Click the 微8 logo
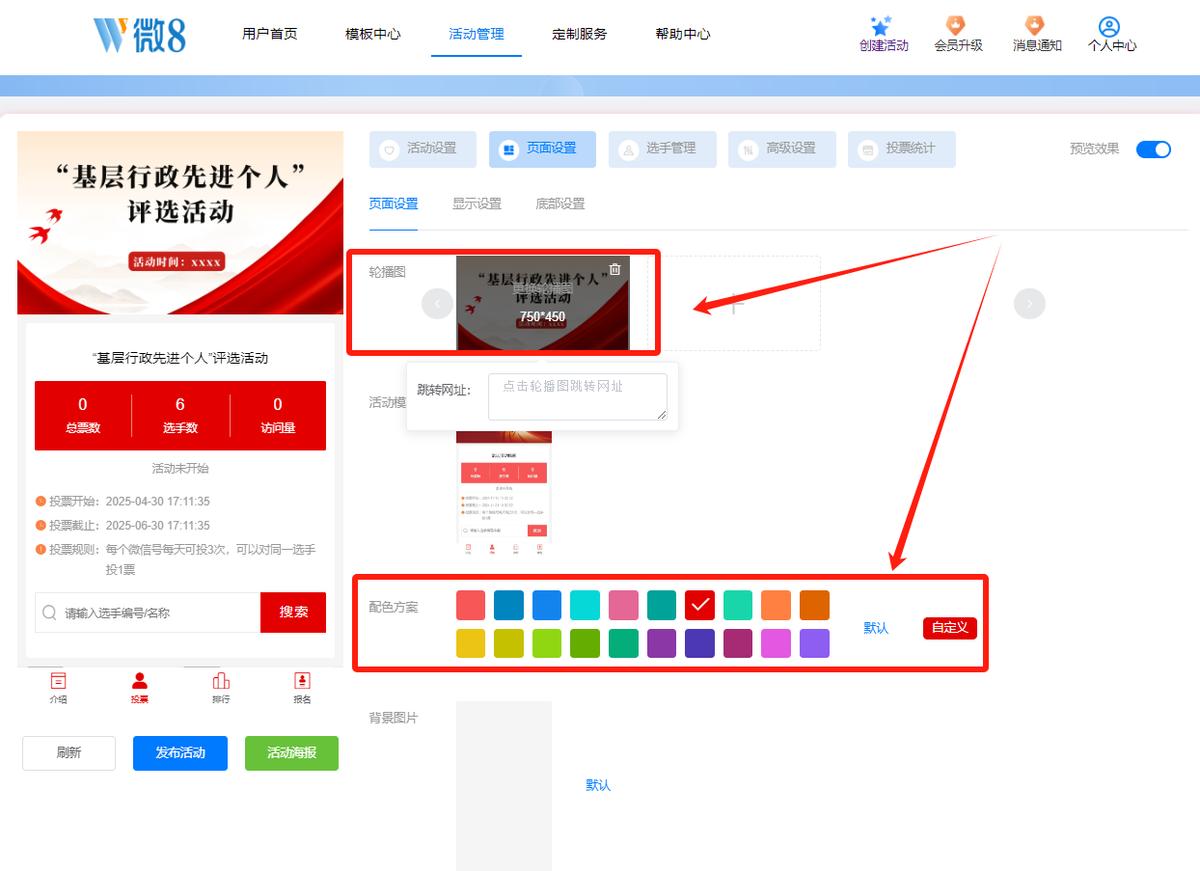Viewport: 1200px width, 871px height. coord(139,34)
